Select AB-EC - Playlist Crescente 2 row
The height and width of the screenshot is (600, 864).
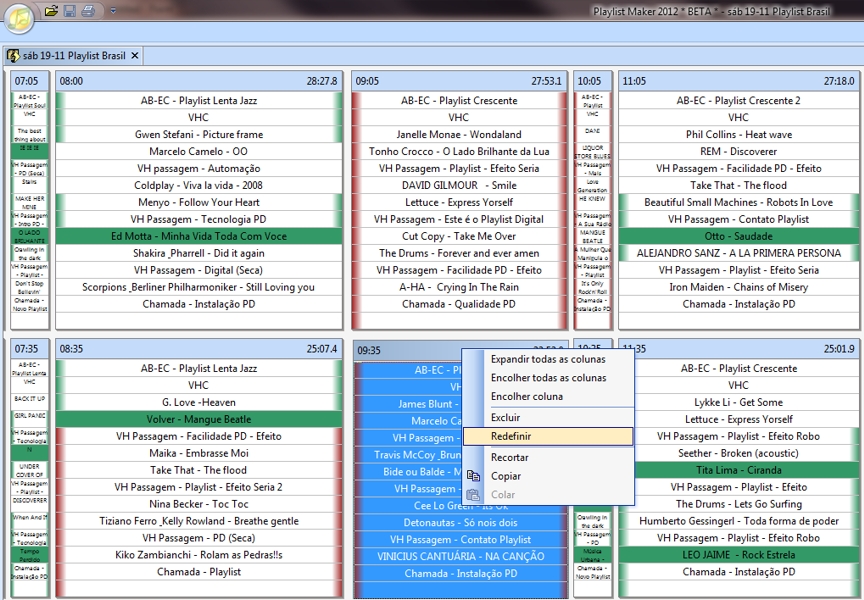coord(738,101)
